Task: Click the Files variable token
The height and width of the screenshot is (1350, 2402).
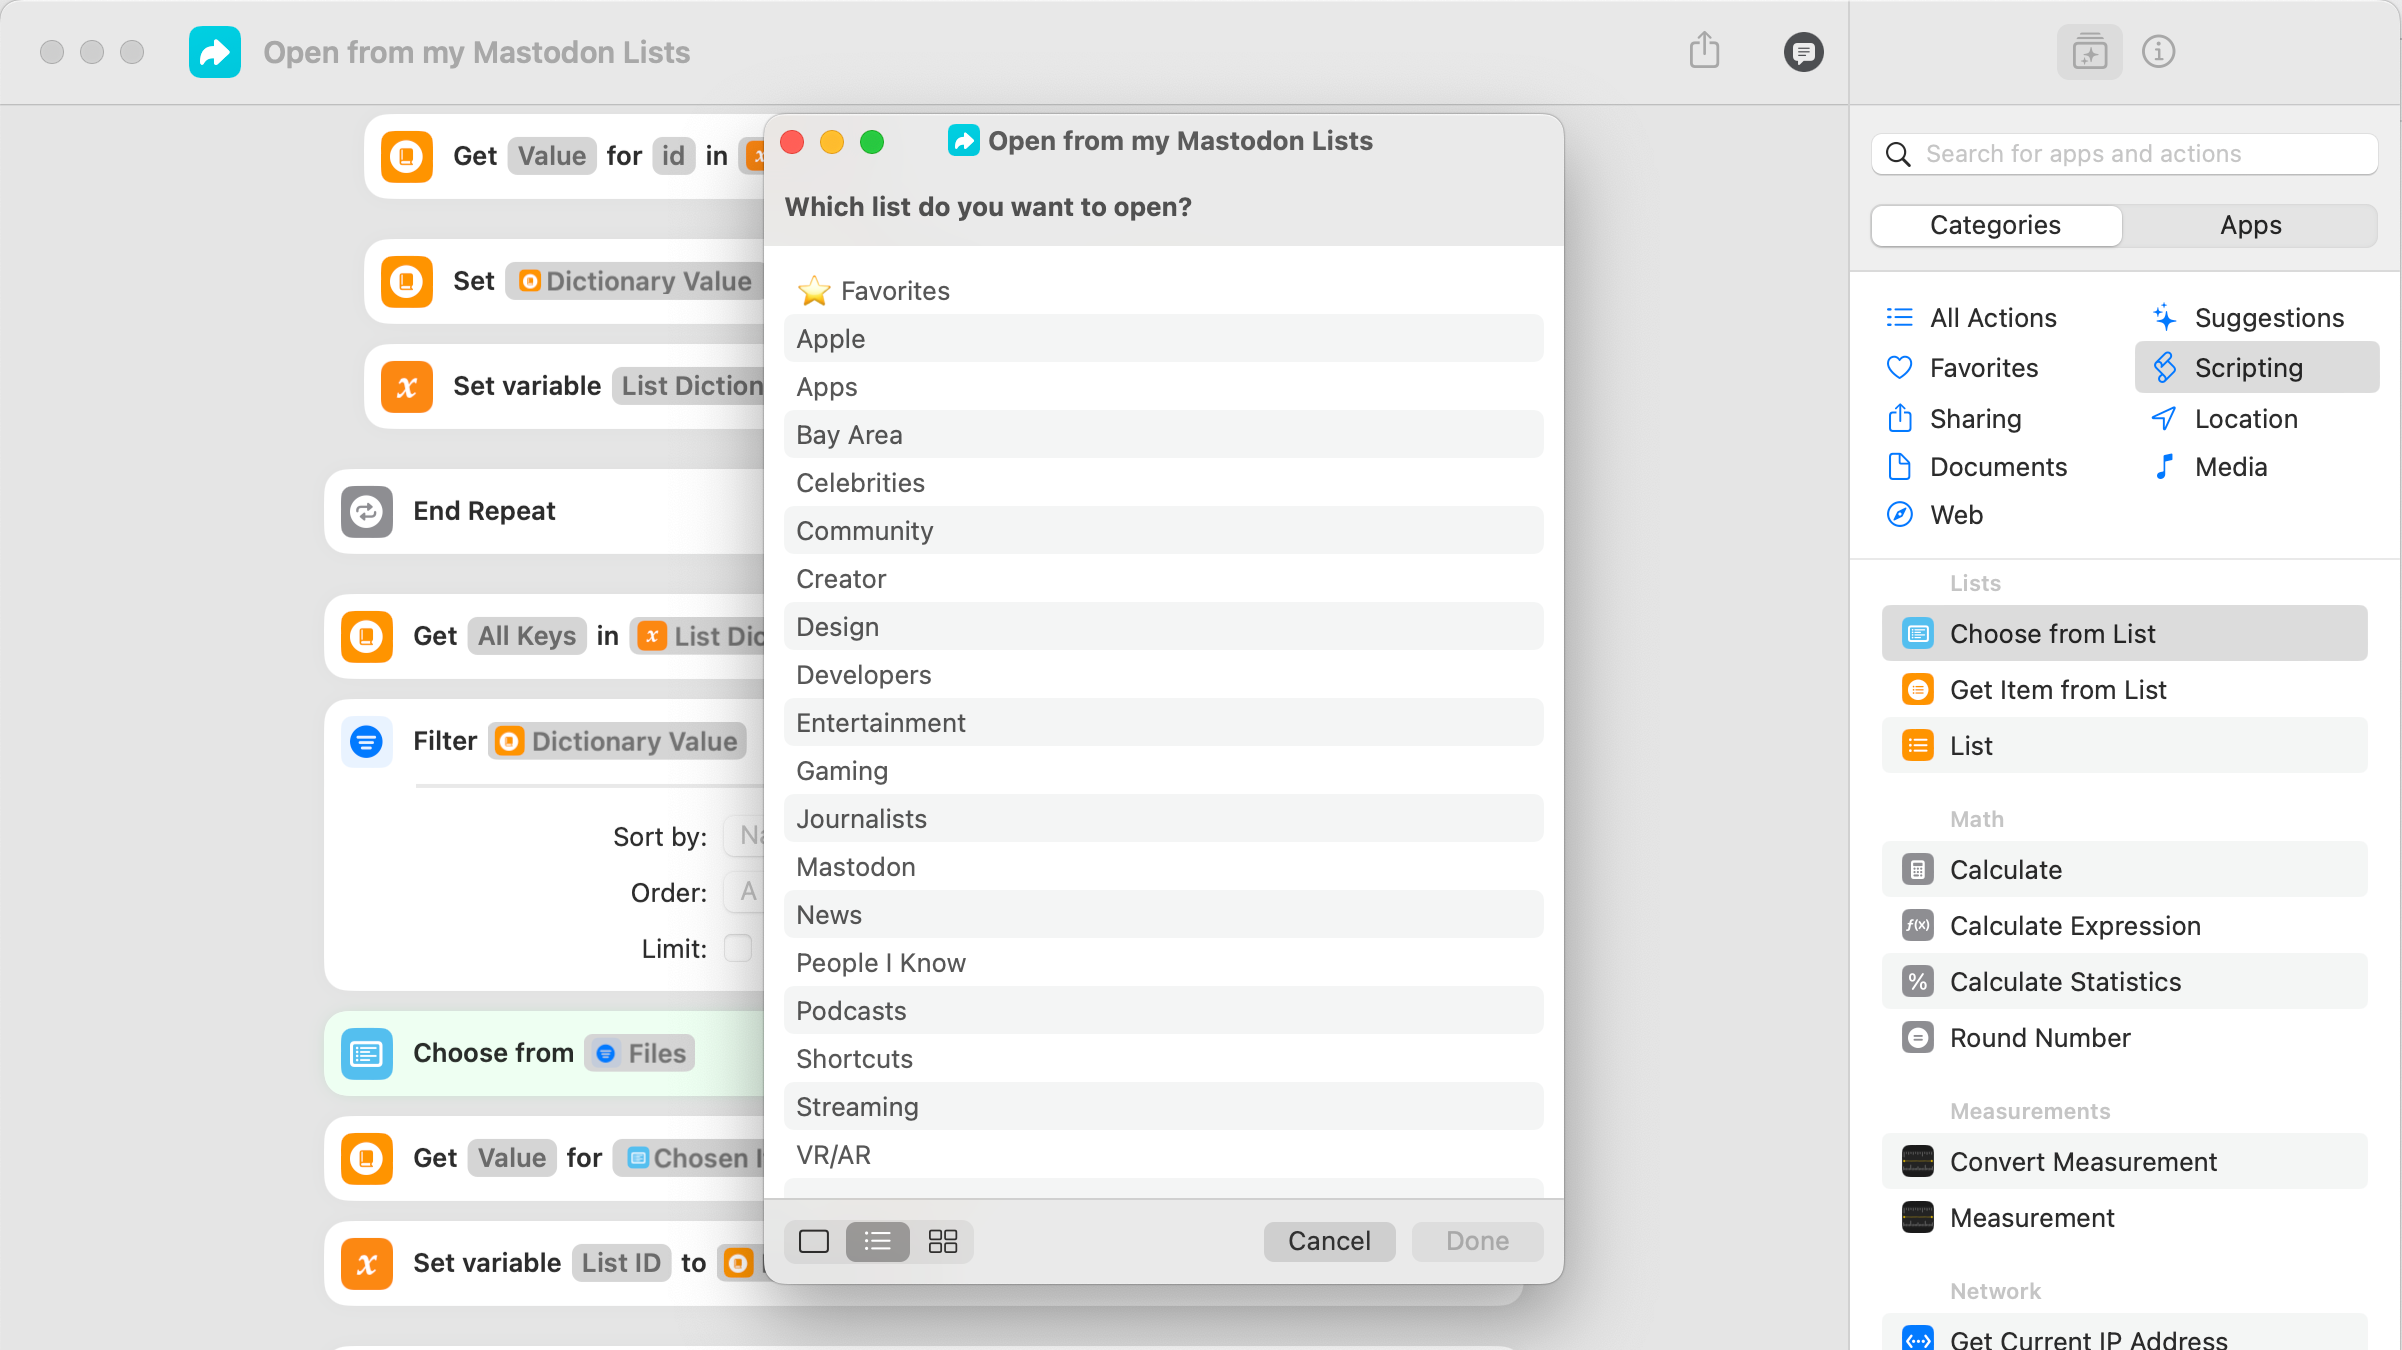Action: [640, 1054]
